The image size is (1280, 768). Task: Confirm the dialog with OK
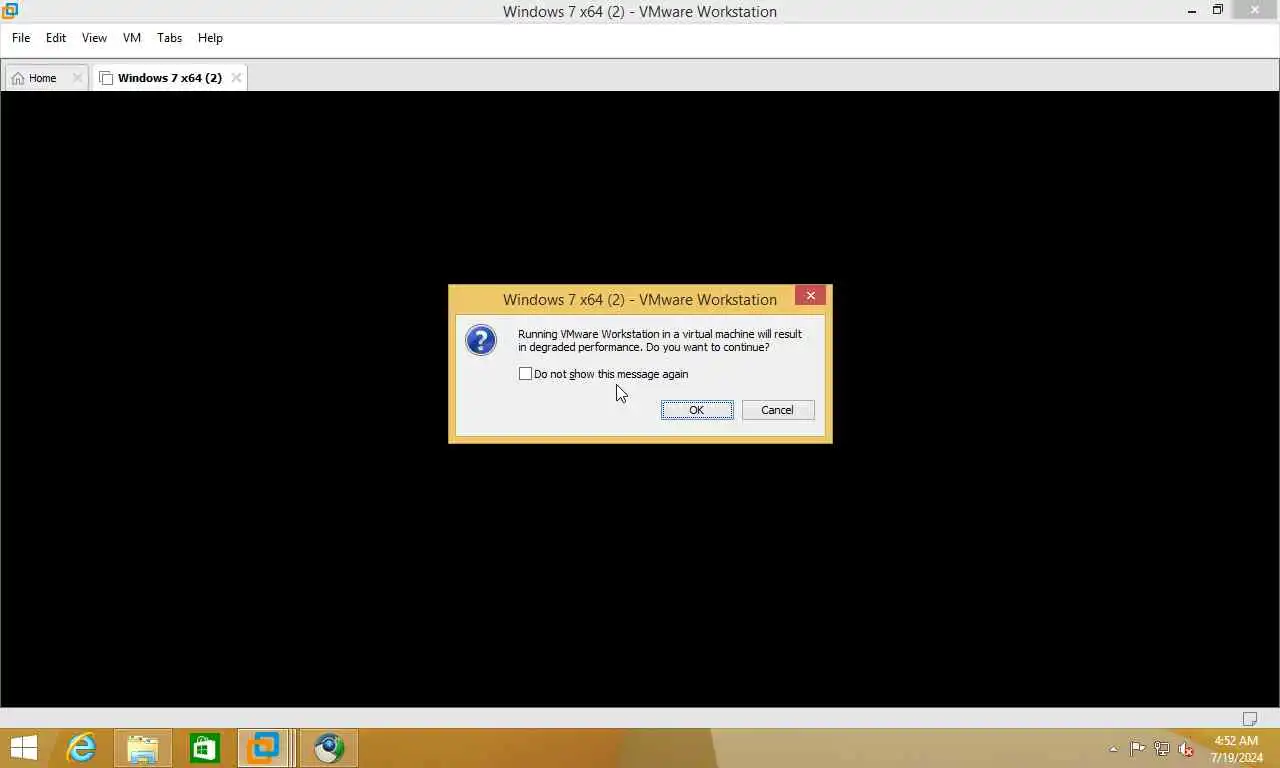point(697,410)
